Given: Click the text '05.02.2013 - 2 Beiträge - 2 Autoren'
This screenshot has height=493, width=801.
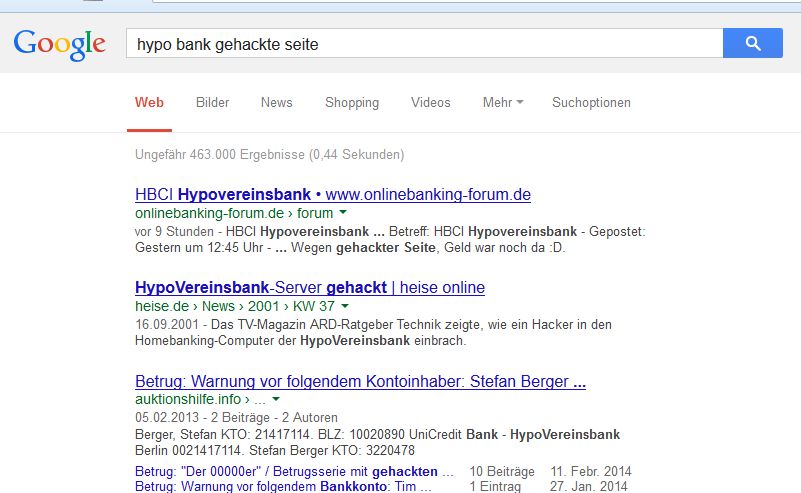Looking at the screenshot, I should tap(236, 417).
